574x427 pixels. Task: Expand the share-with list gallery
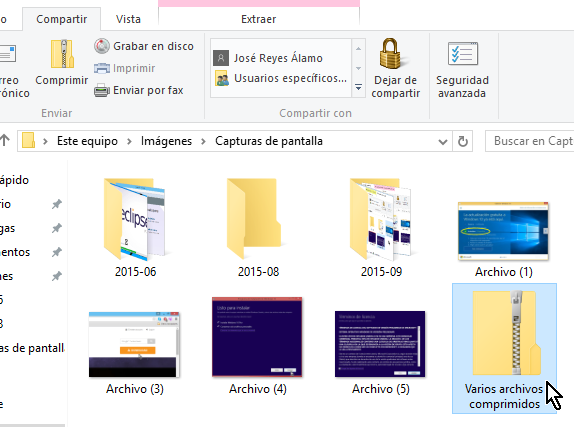[358, 88]
